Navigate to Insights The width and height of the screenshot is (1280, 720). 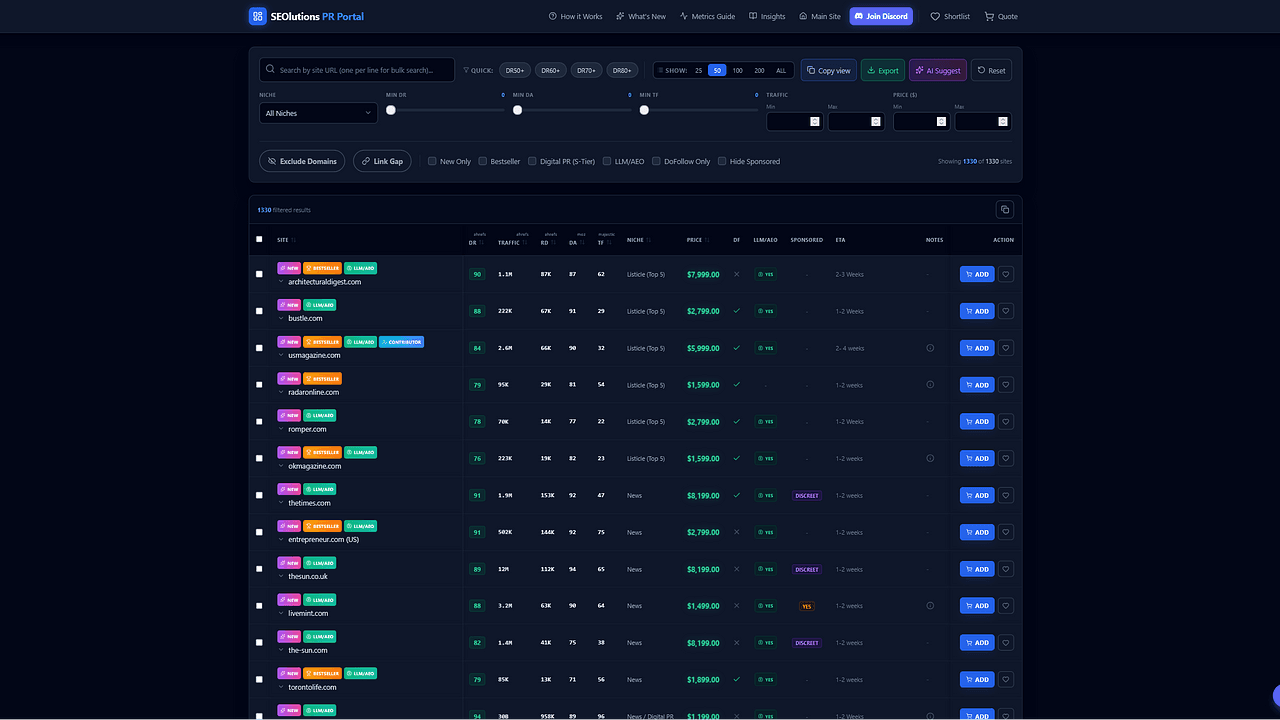pos(767,16)
